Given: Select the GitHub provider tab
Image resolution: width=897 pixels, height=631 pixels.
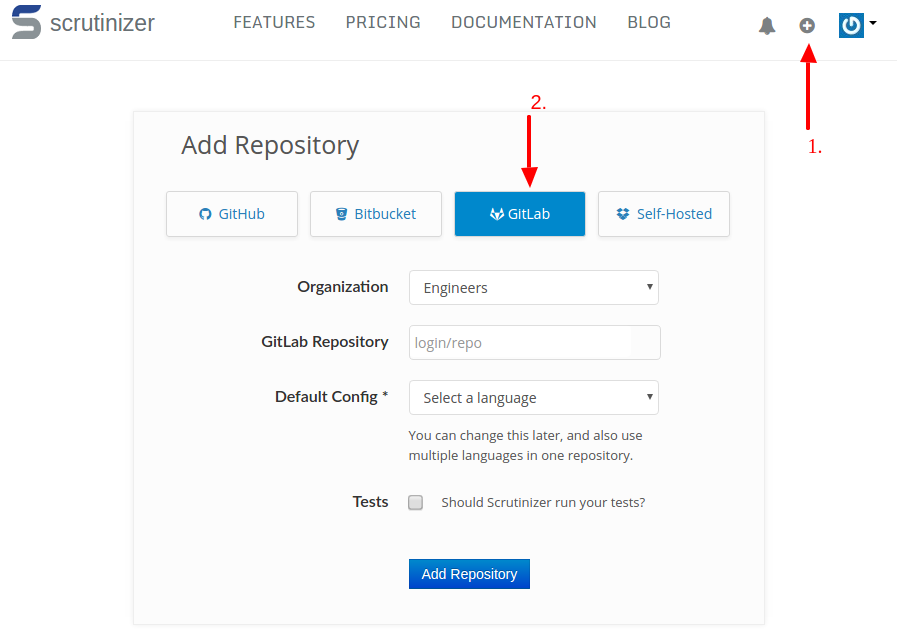Looking at the screenshot, I should (x=232, y=214).
